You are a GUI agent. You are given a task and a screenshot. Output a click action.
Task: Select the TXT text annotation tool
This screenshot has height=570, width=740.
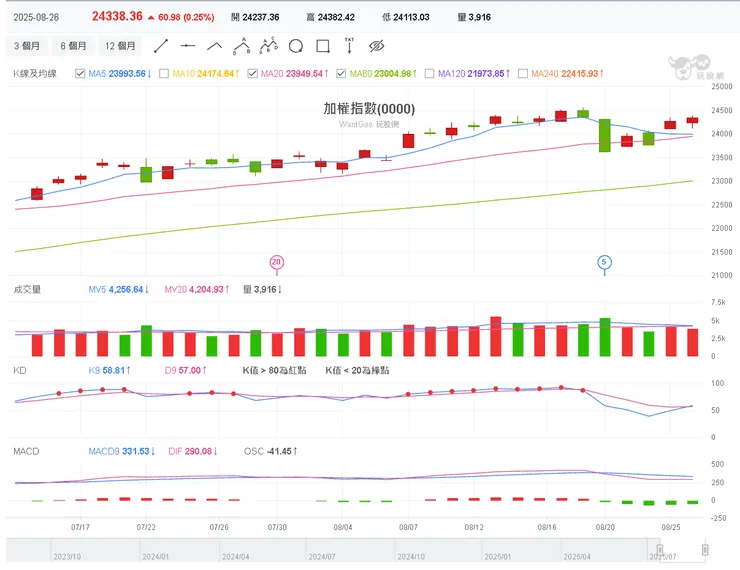349,46
